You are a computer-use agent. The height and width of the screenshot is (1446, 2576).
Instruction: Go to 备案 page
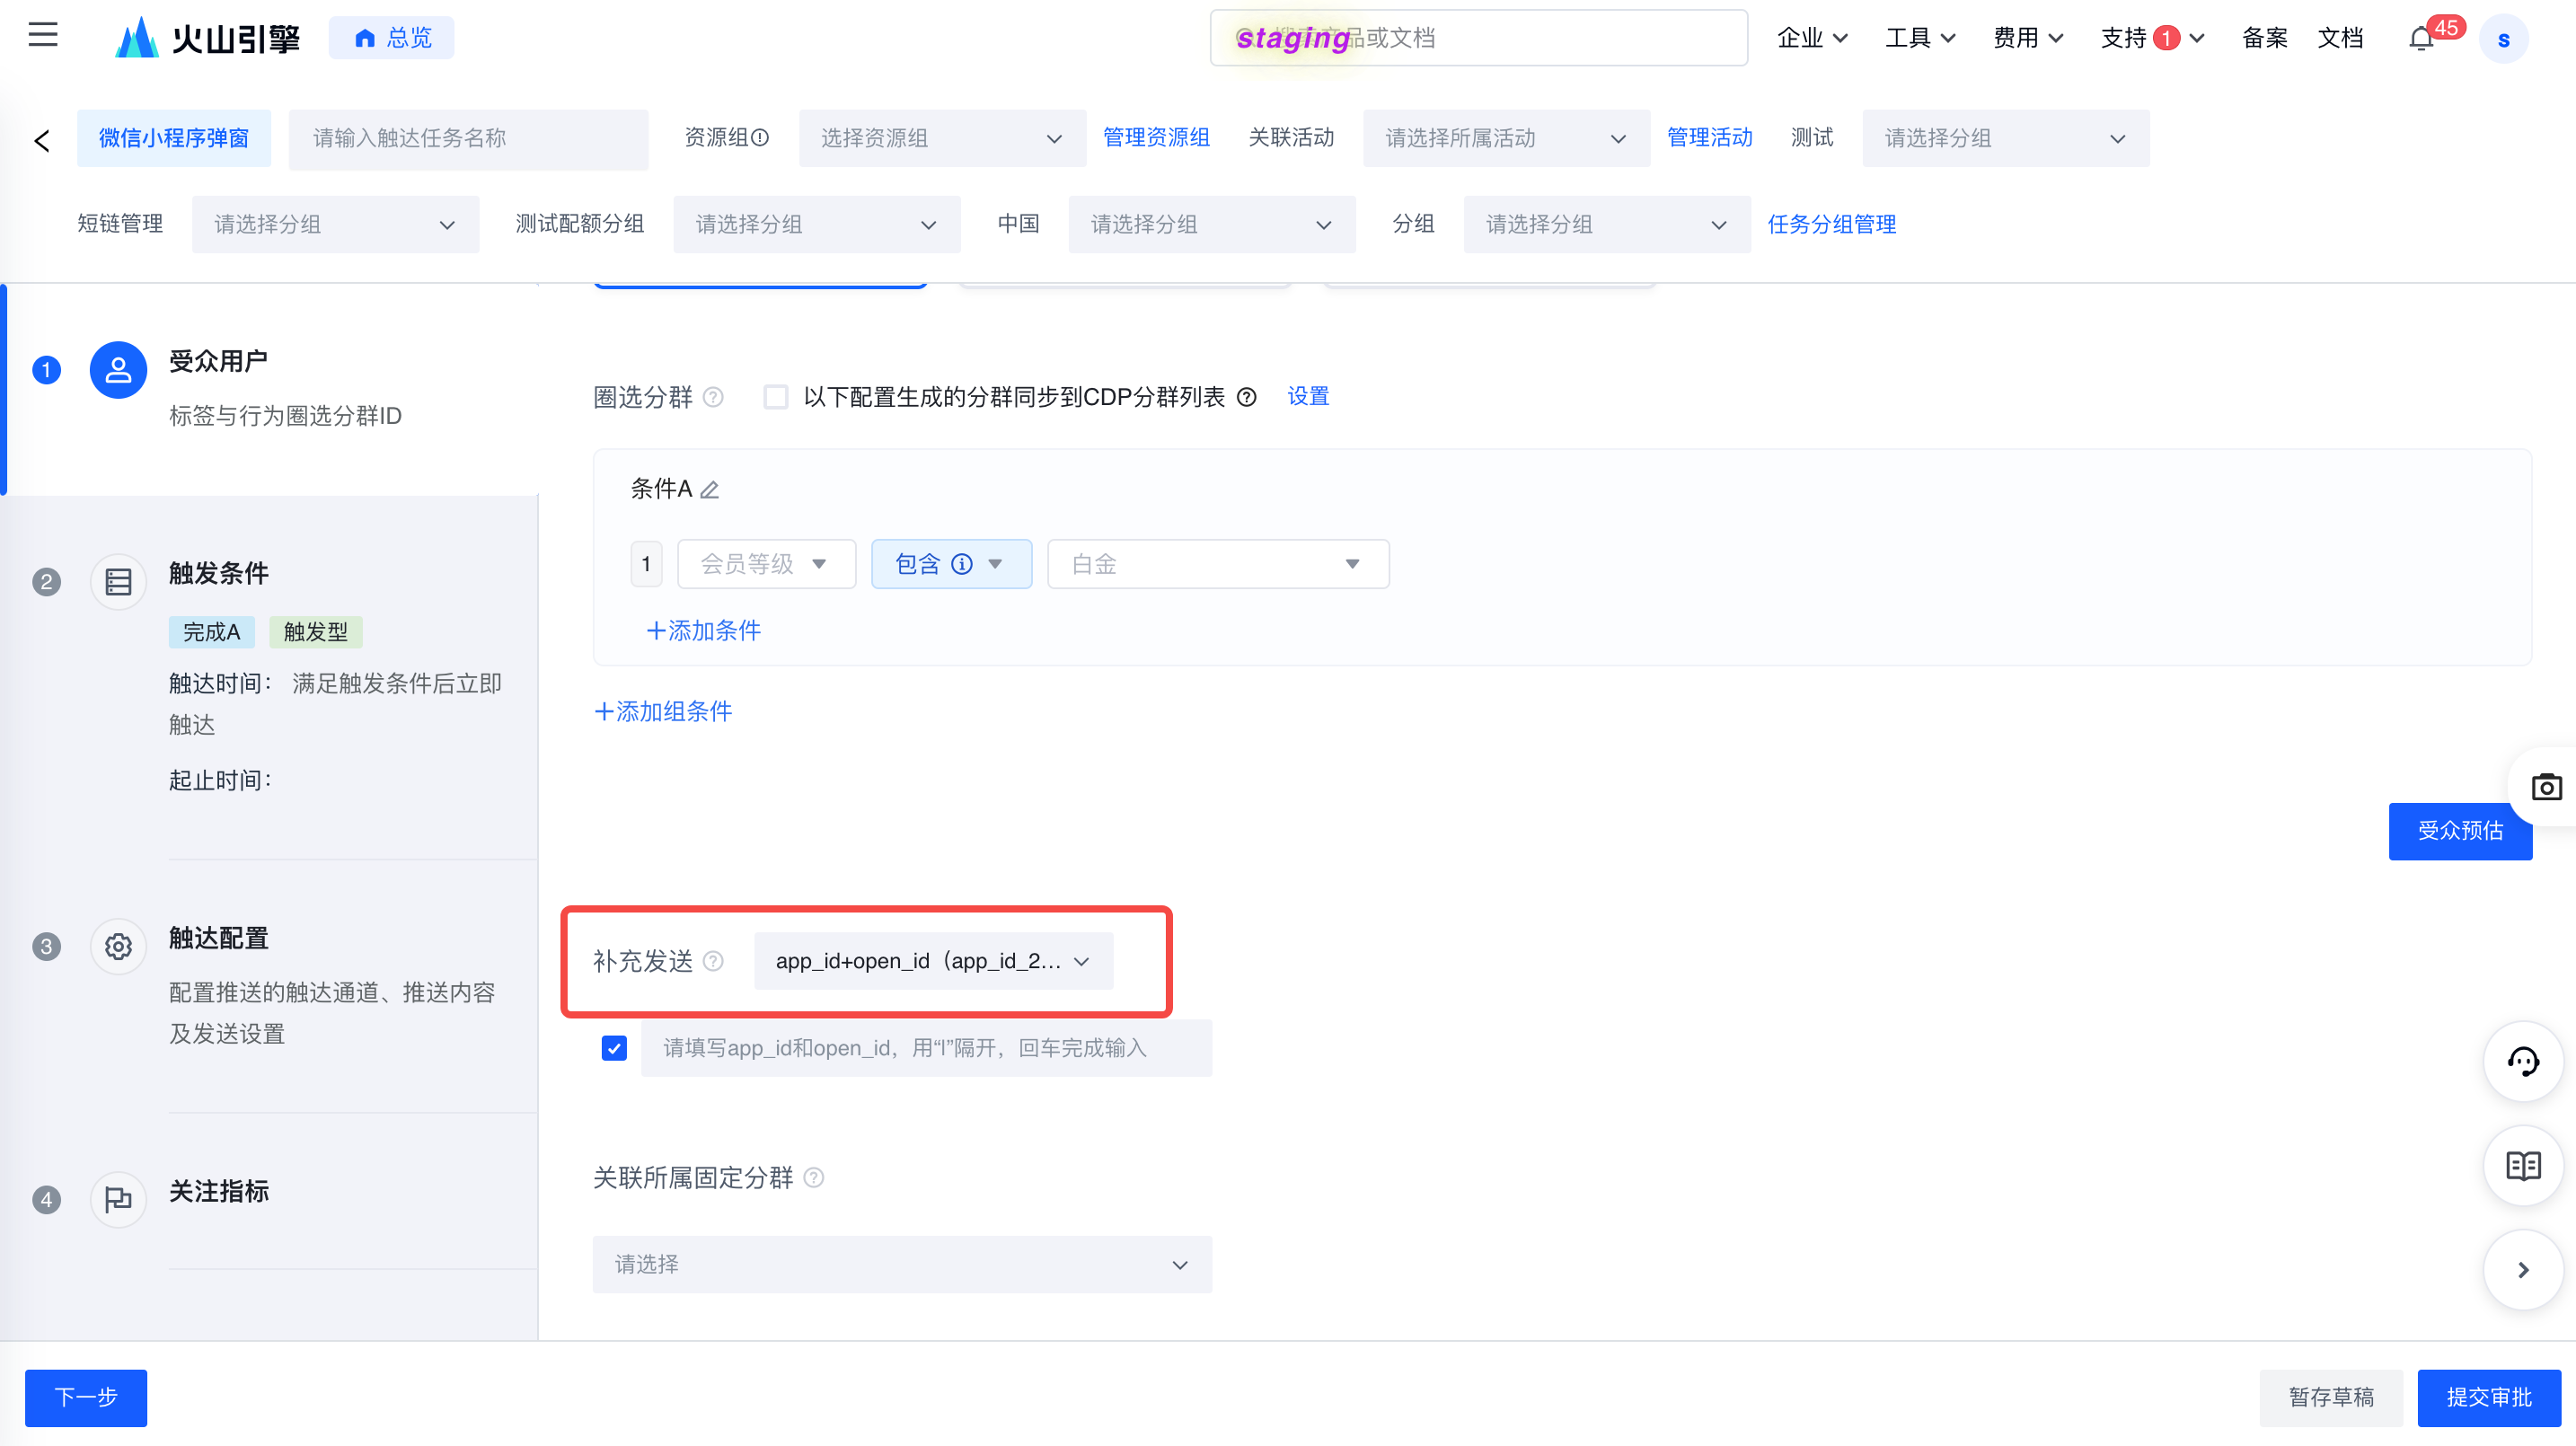pyautogui.click(x=2264, y=38)
